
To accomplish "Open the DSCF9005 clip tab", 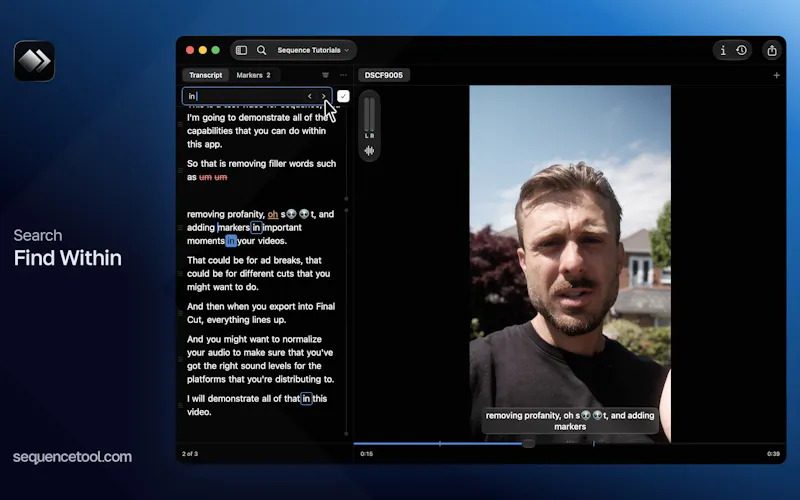I will (x=384, y=75).
